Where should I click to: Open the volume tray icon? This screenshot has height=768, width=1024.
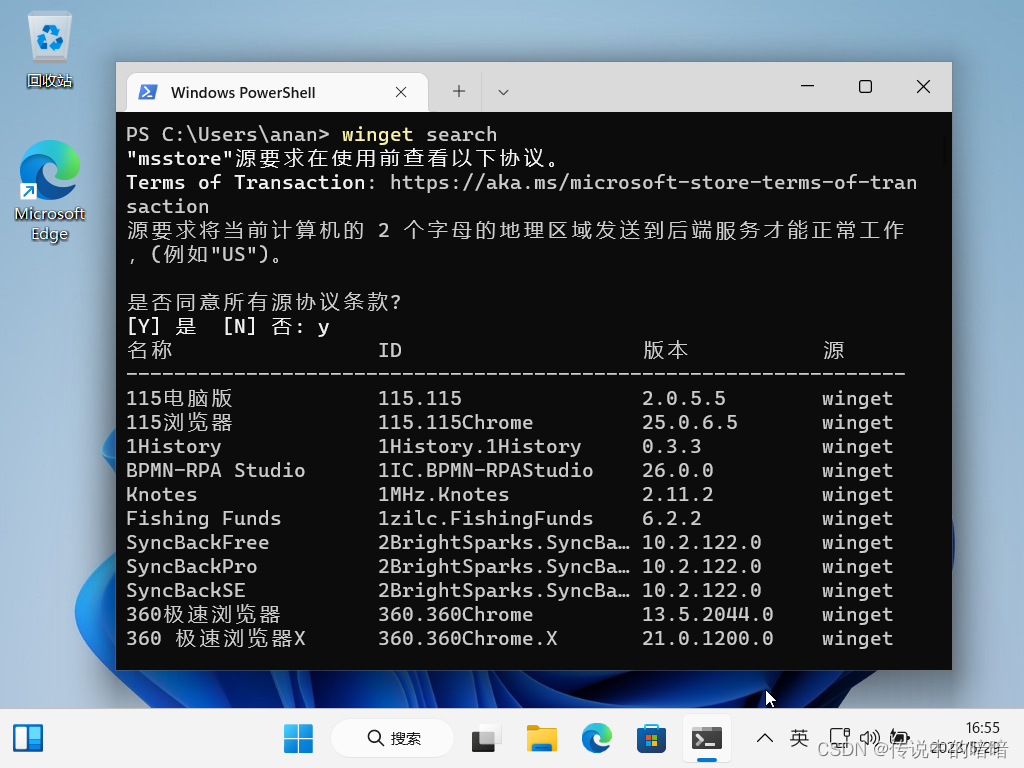pyautogui.click(x=869, y=739)
